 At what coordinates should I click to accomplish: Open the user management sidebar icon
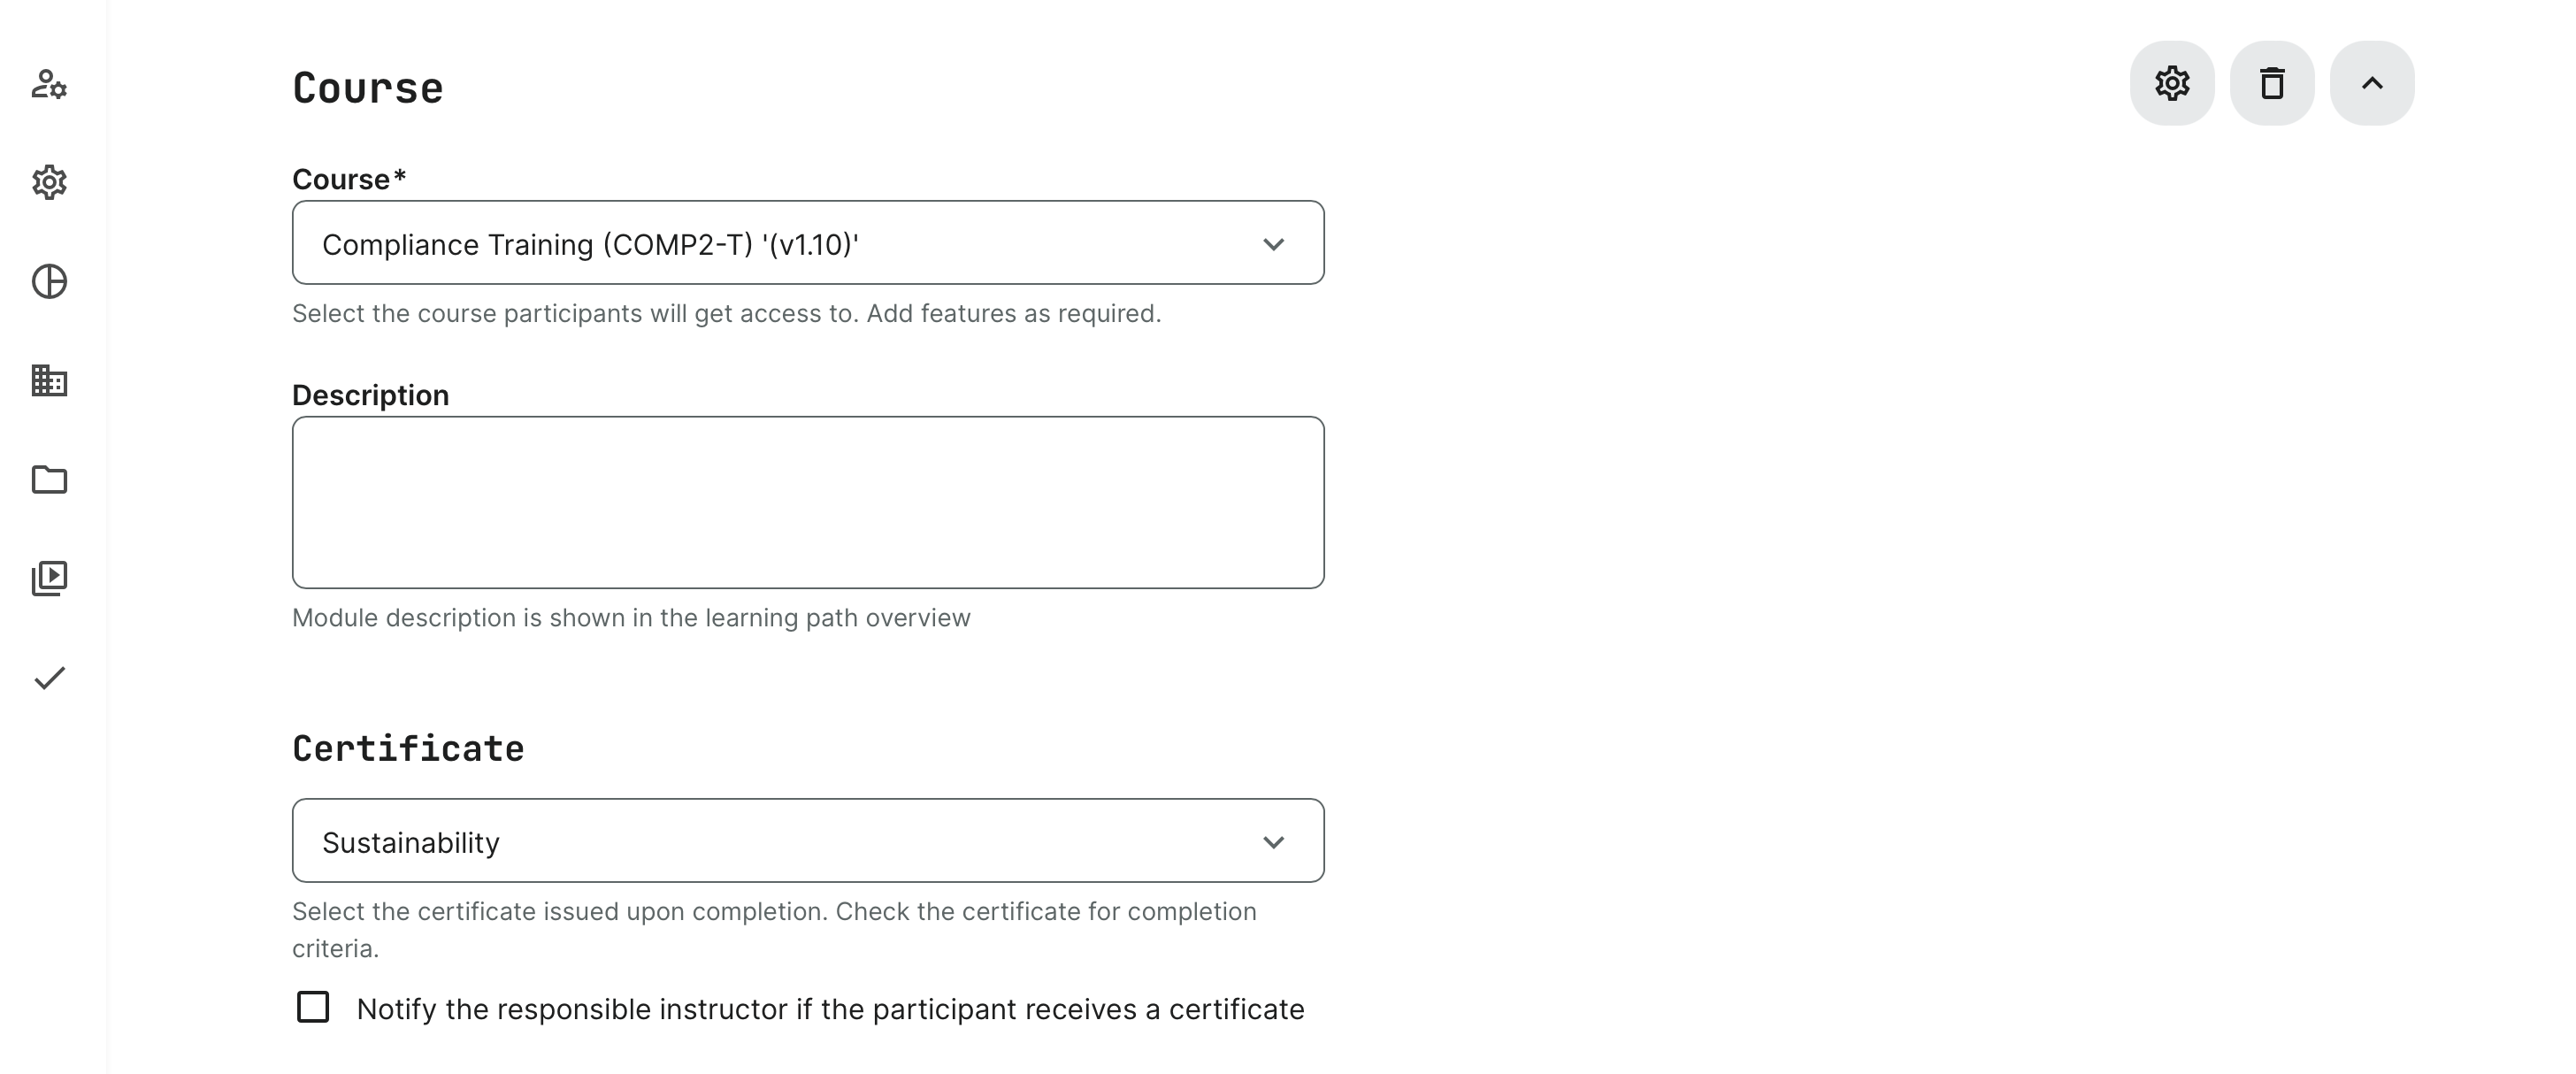pyautogui.click(x=49, y=84)
